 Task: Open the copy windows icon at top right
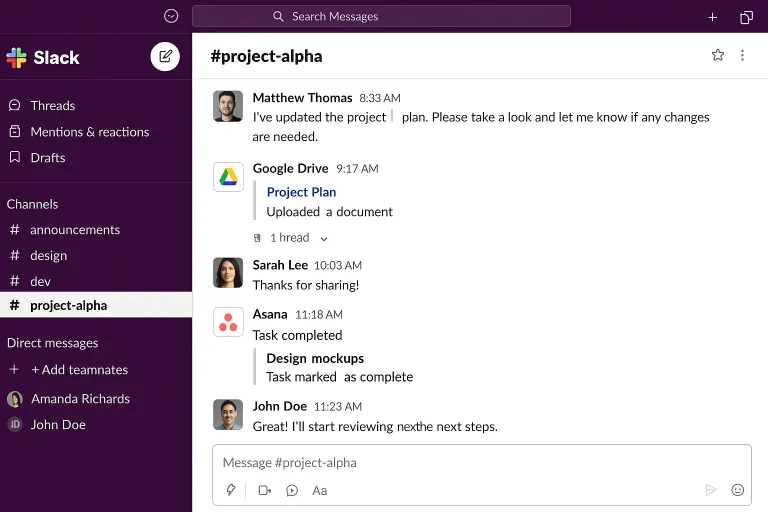pyautogui.click(x=746, y=17)
